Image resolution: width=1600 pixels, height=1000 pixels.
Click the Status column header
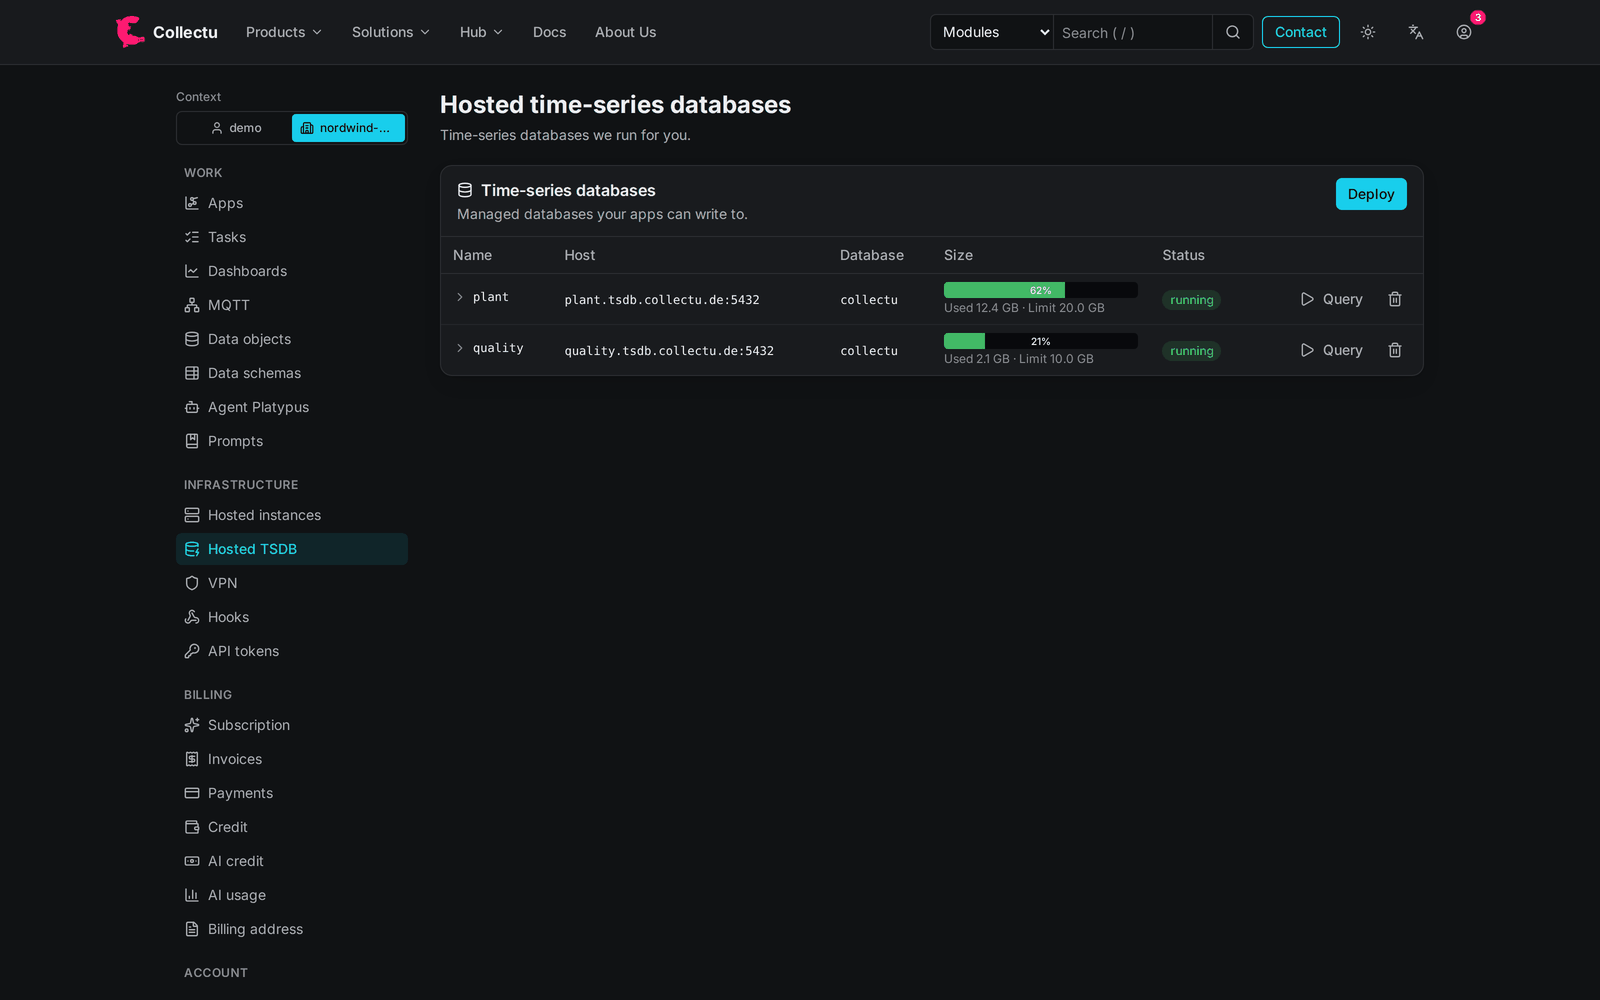coord(1183,255)
